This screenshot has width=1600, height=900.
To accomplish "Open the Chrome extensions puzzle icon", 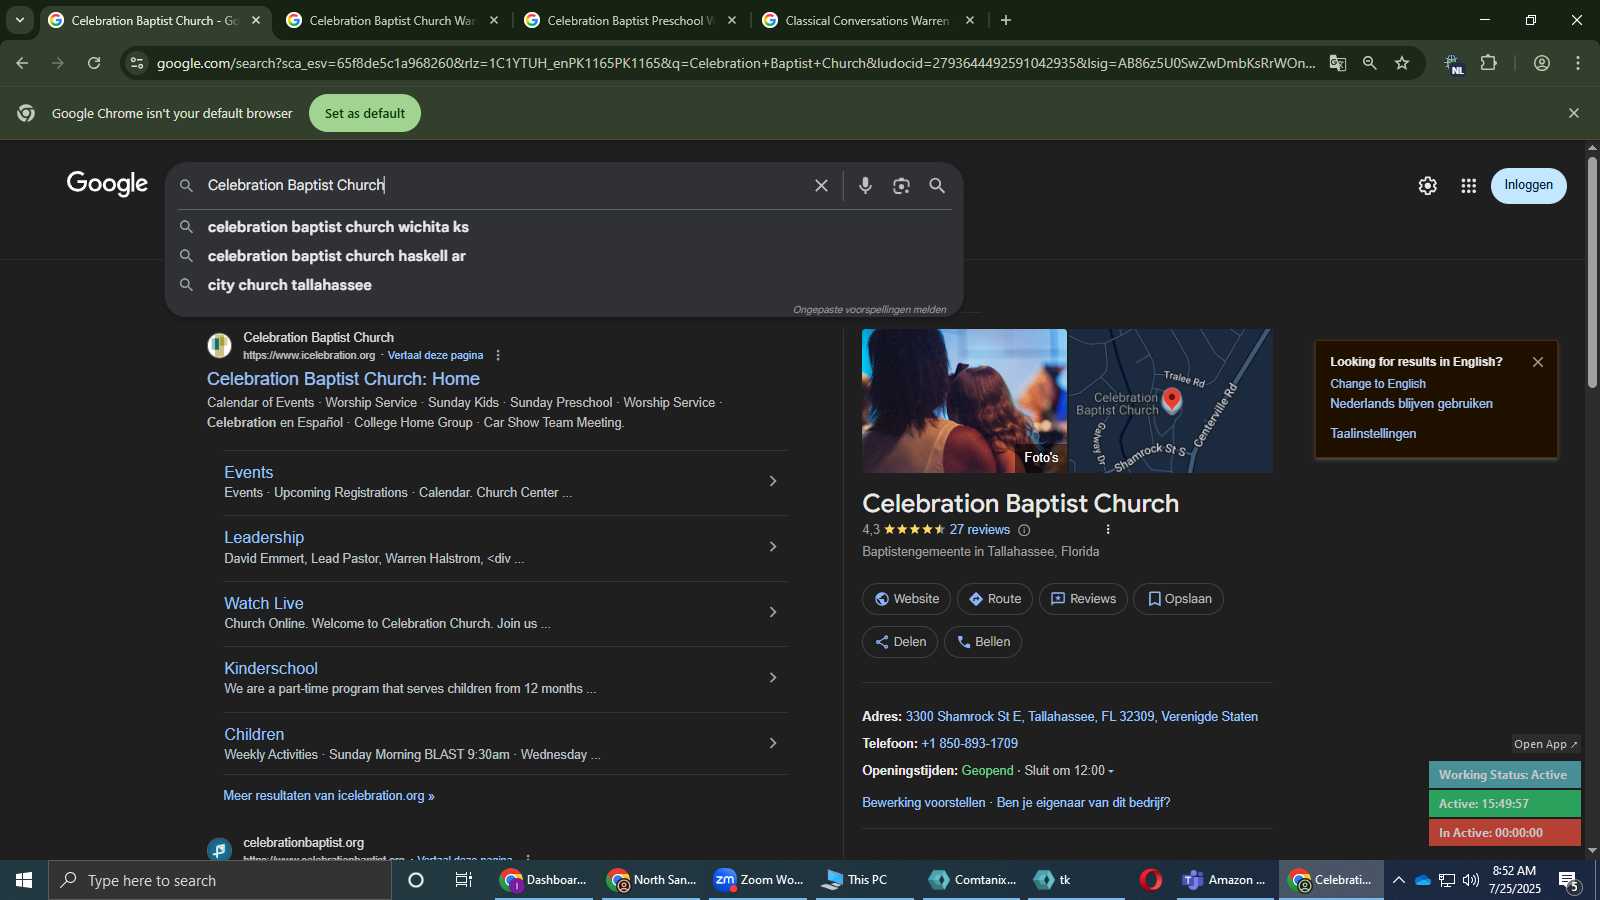I will coord(1488,63).
